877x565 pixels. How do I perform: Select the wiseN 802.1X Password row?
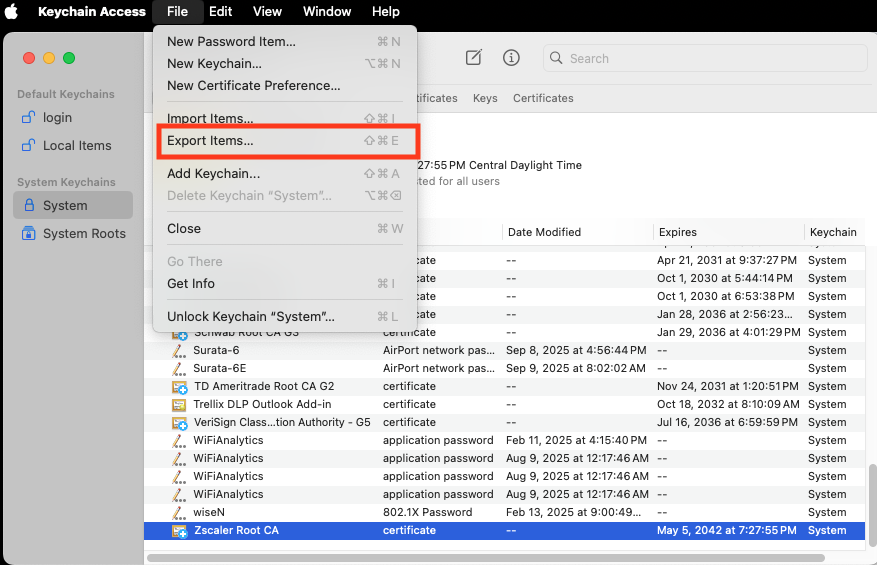[x=504, y=512]
